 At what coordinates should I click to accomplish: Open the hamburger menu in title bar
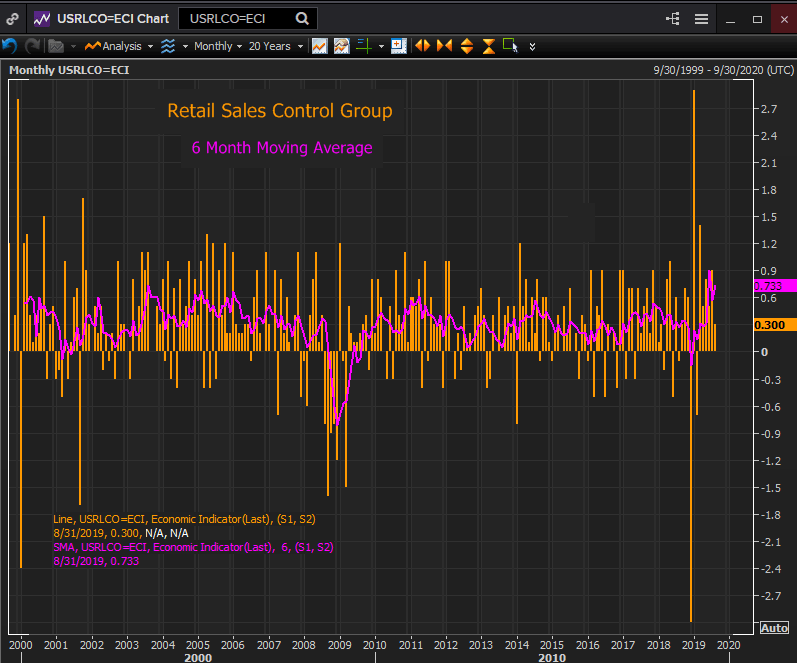pos(701,19)
